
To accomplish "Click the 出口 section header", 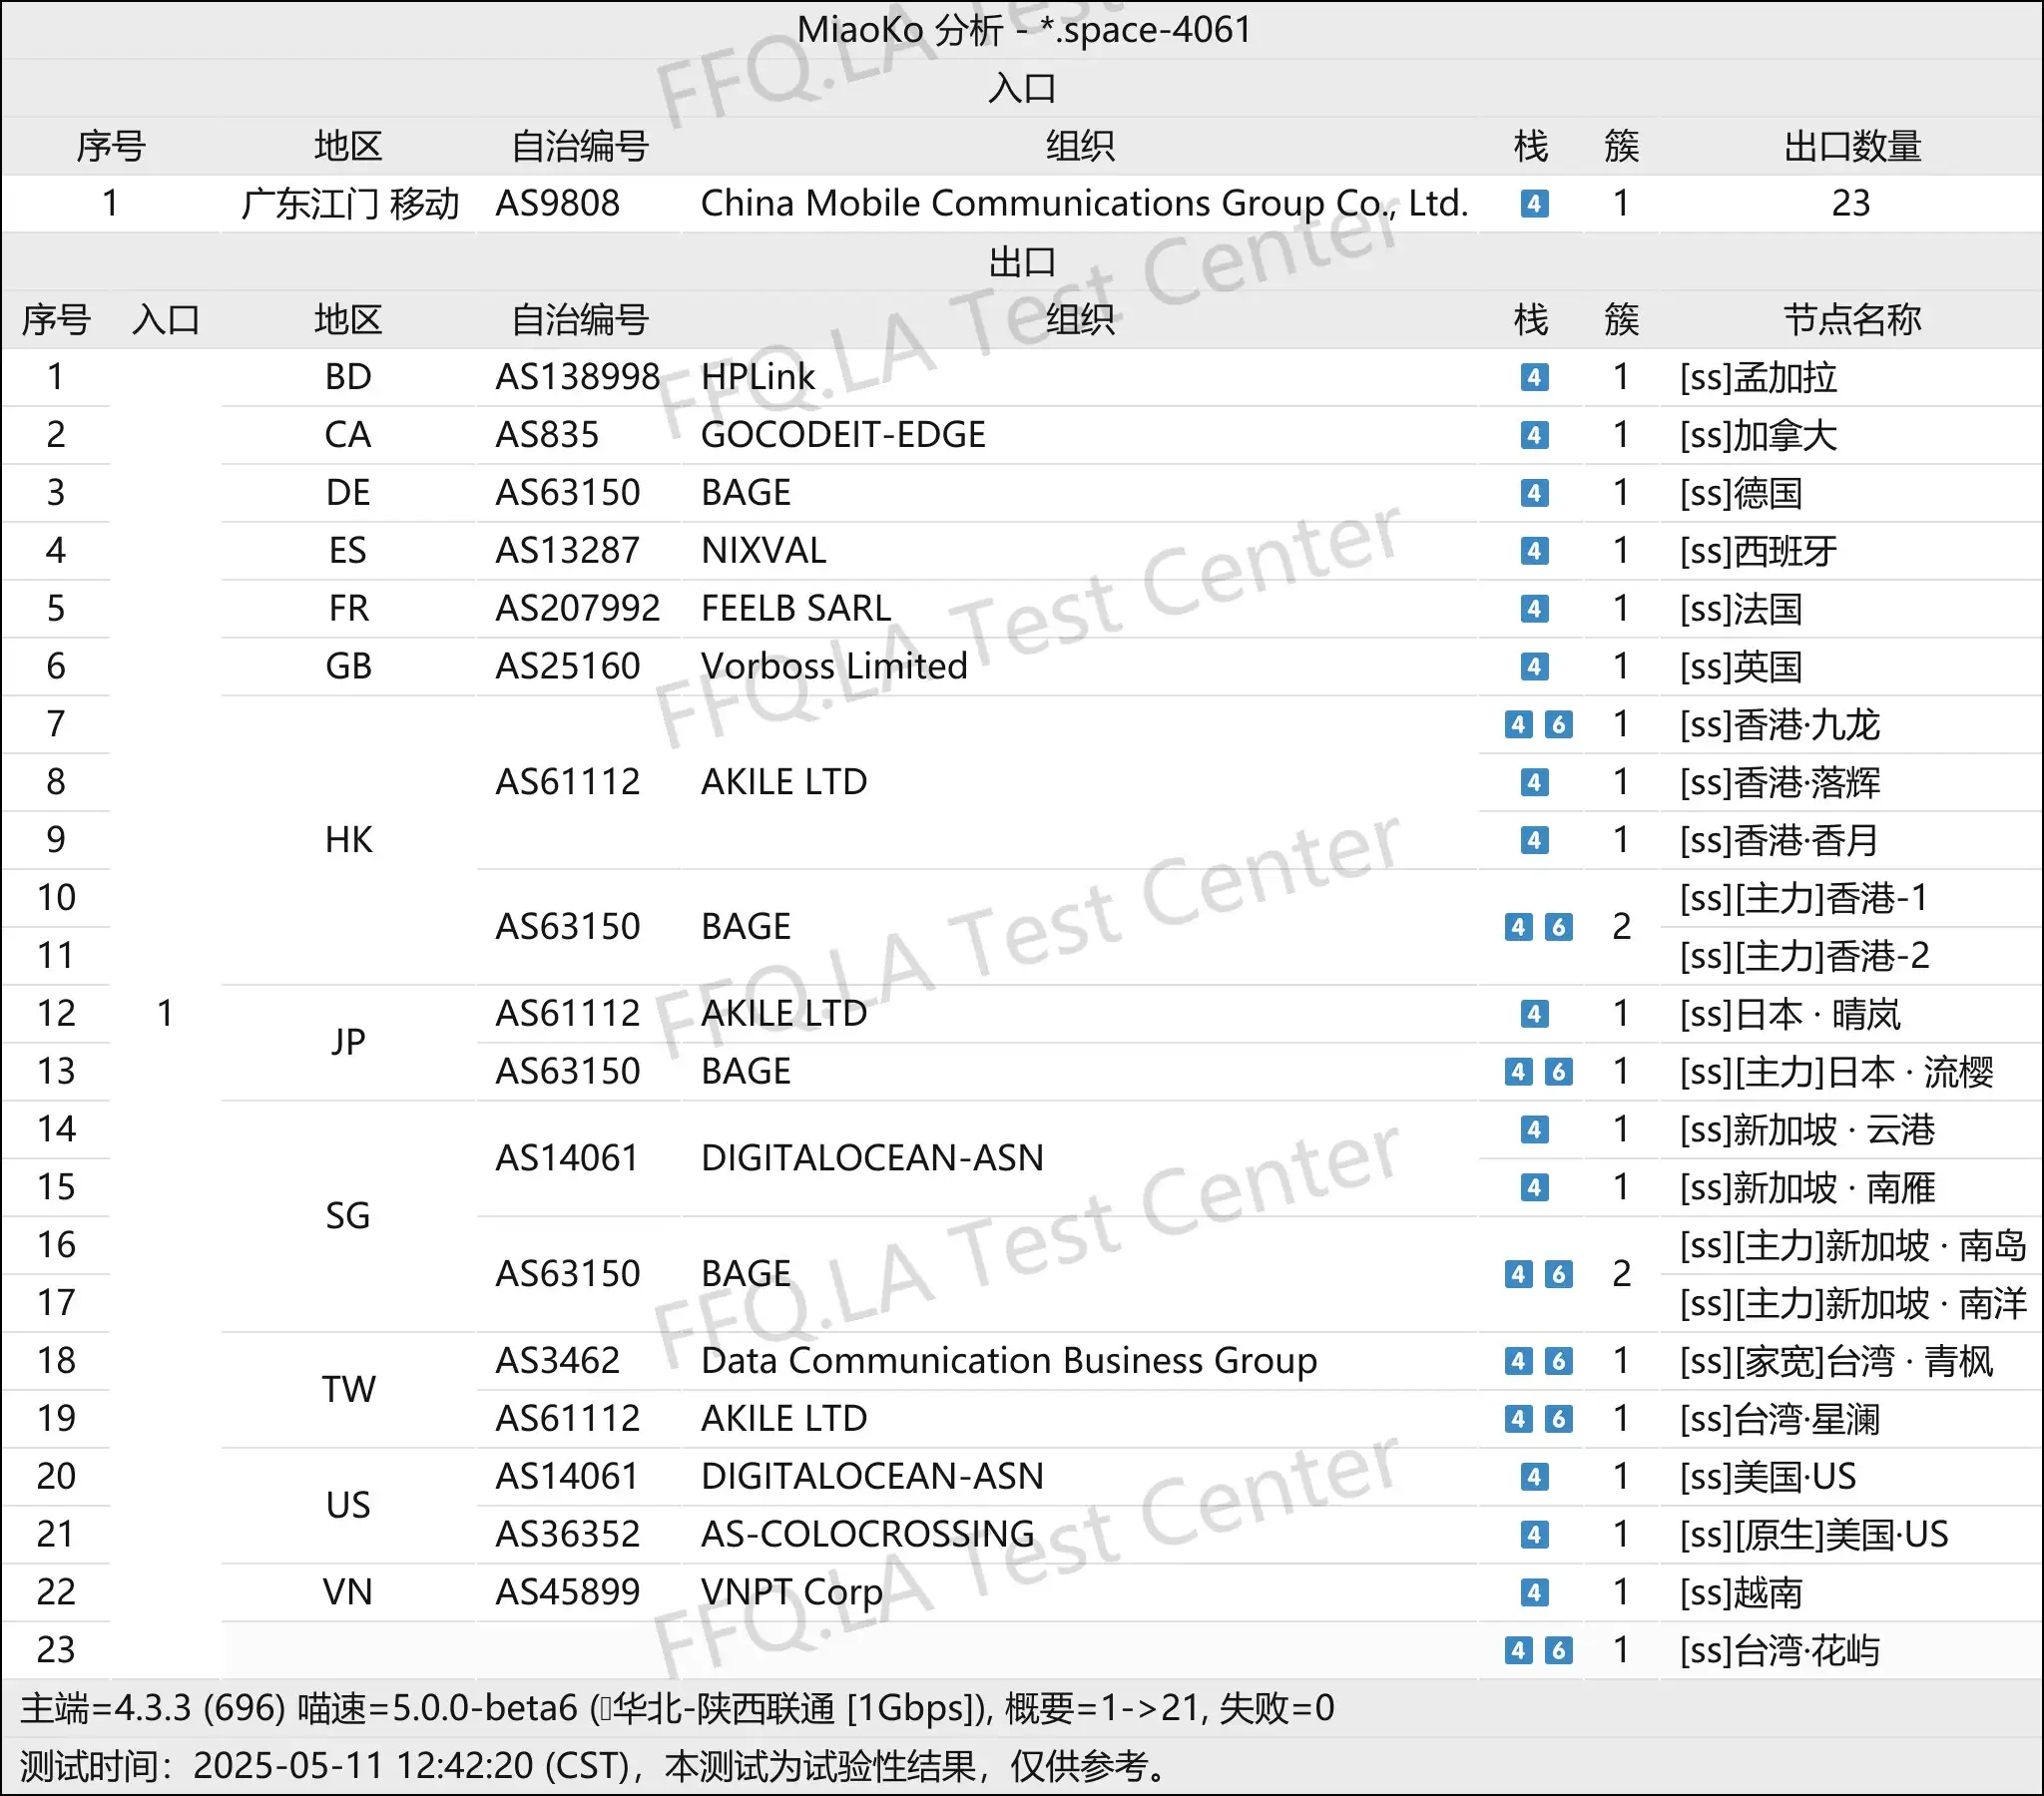I will [1022, 262].
